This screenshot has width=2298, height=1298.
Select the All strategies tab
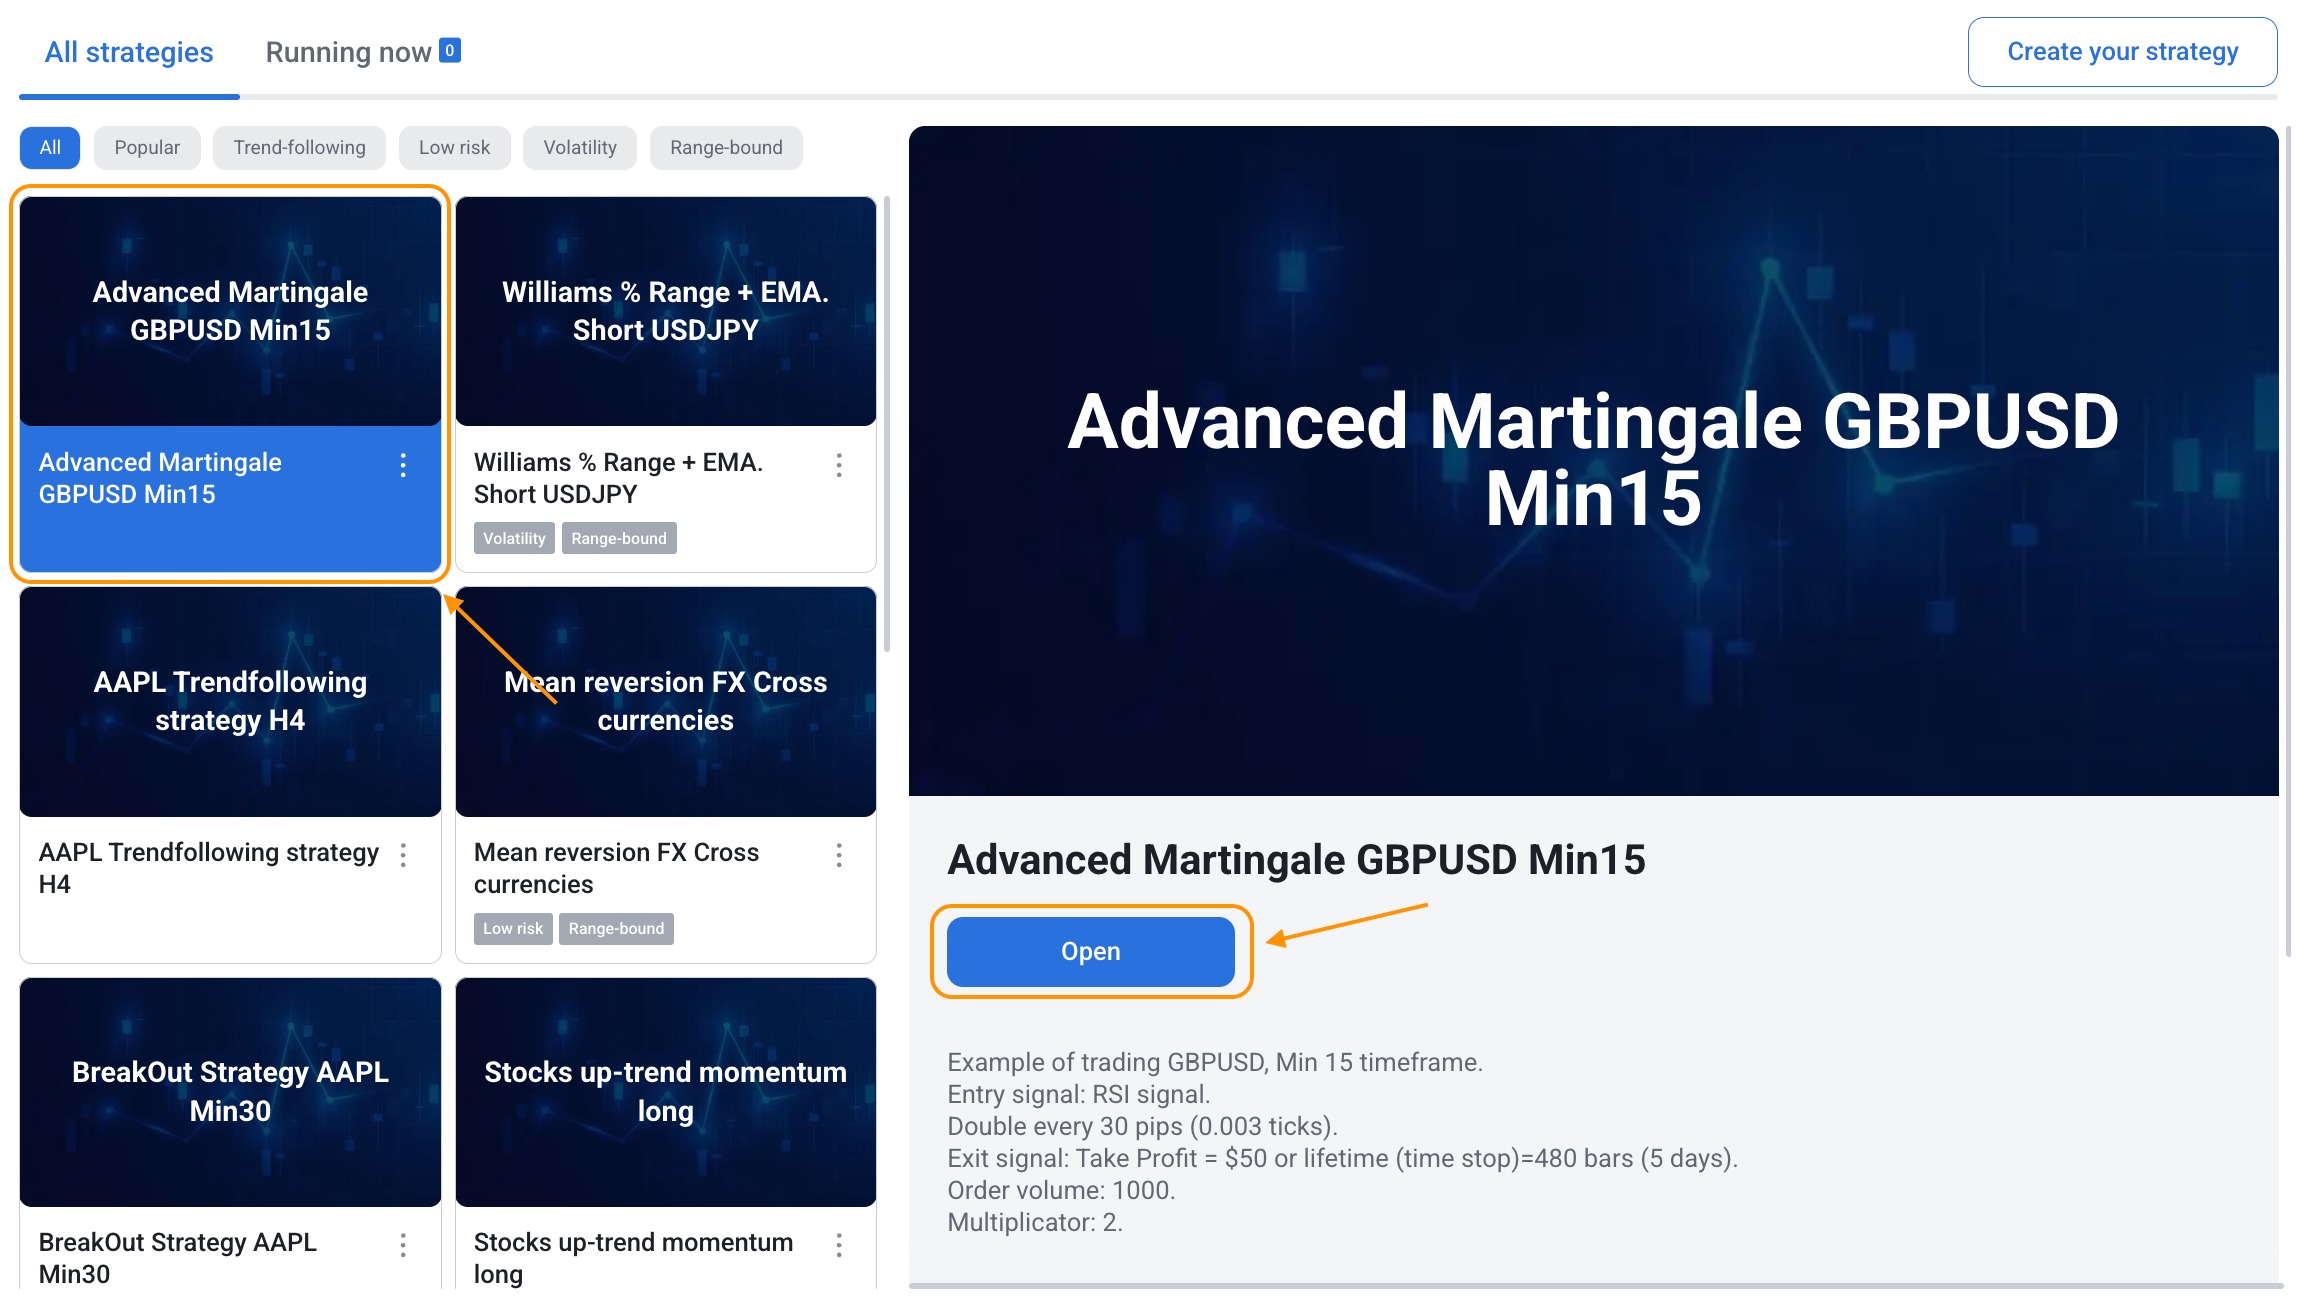[129, 52]
